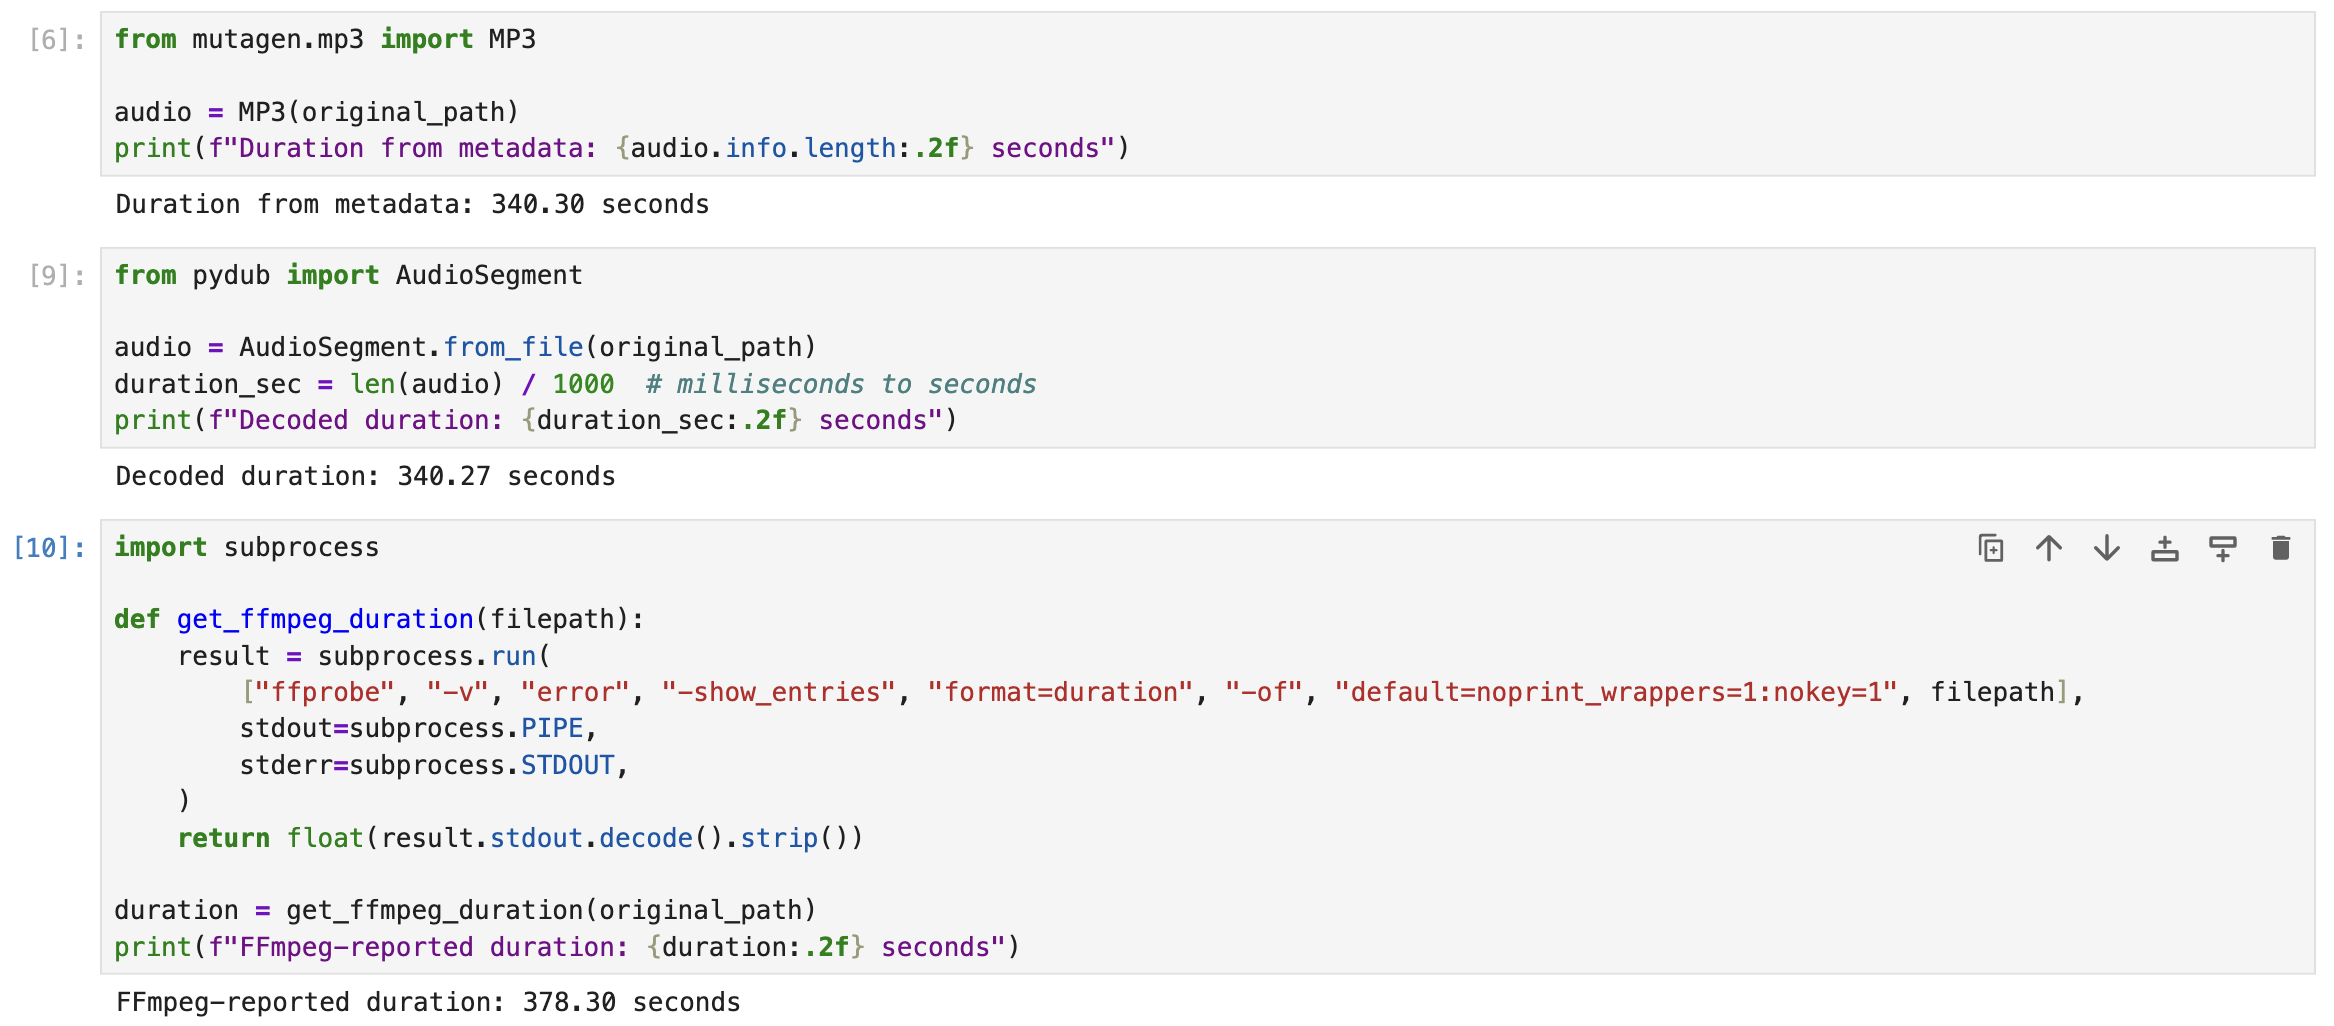
Task: Duplicate the subprocess cell with the copy icon
Action: [1990, 548]
